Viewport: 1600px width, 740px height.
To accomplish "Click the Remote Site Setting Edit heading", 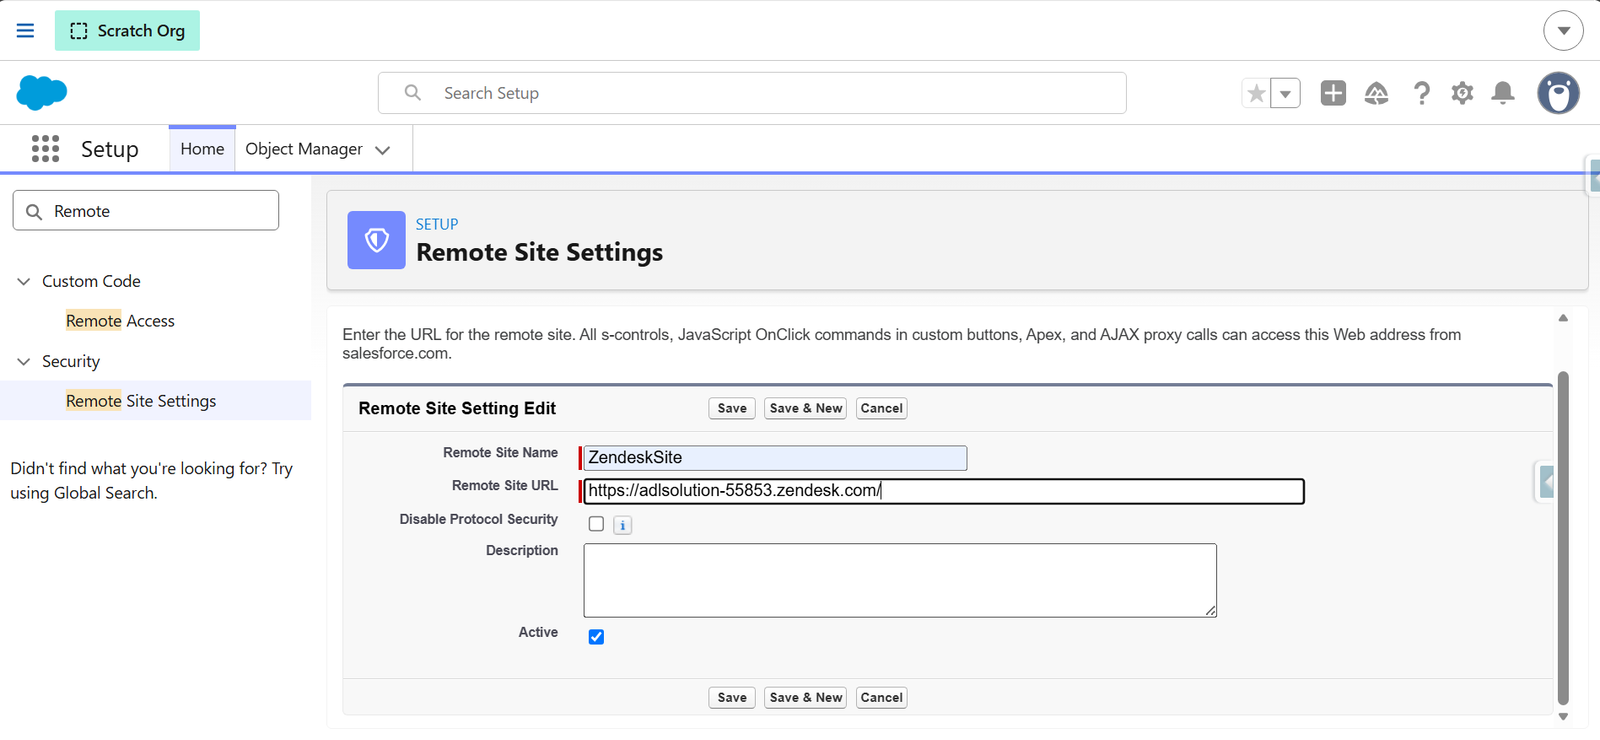I will [x=457, y=408].
